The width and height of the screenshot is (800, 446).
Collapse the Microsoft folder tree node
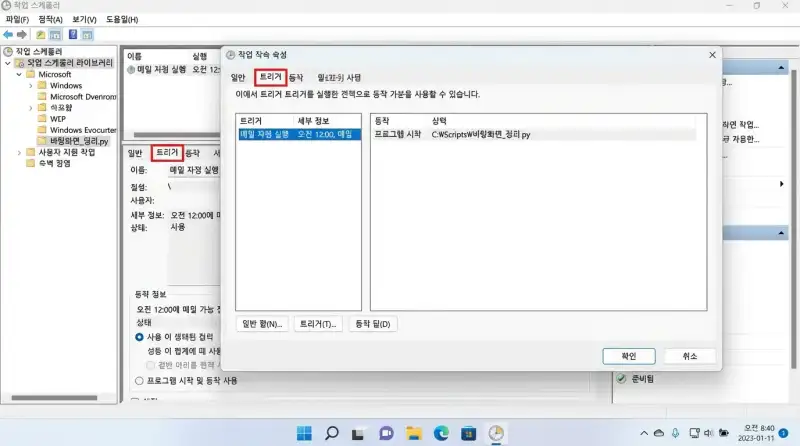(x=19, y=74)
